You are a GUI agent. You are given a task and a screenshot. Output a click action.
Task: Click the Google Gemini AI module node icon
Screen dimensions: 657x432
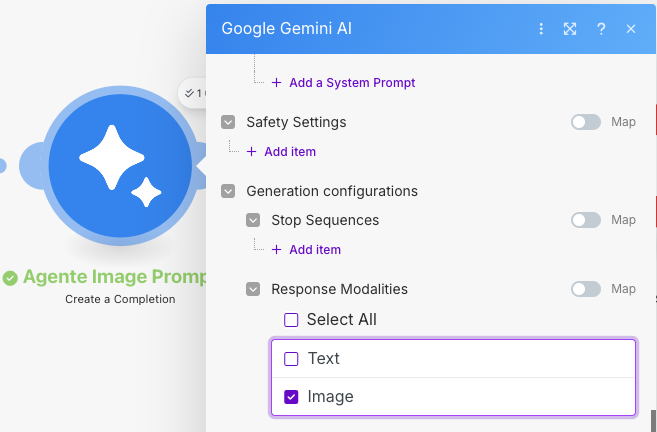(120, 164)
